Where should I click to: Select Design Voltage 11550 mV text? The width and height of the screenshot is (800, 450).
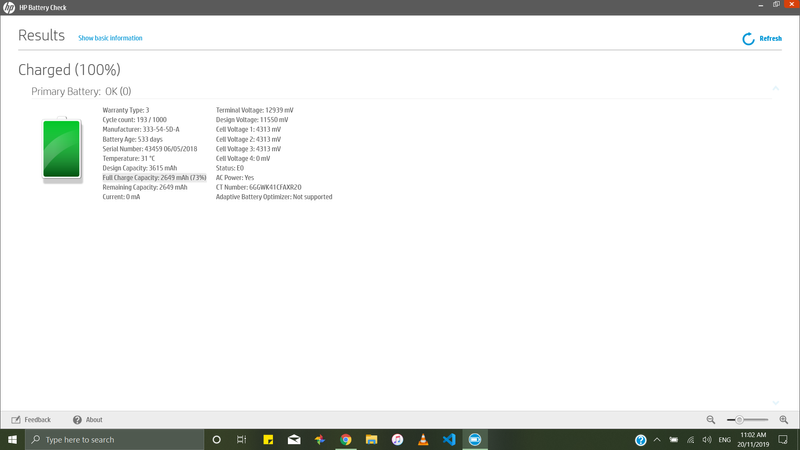(x=252, y=120)
